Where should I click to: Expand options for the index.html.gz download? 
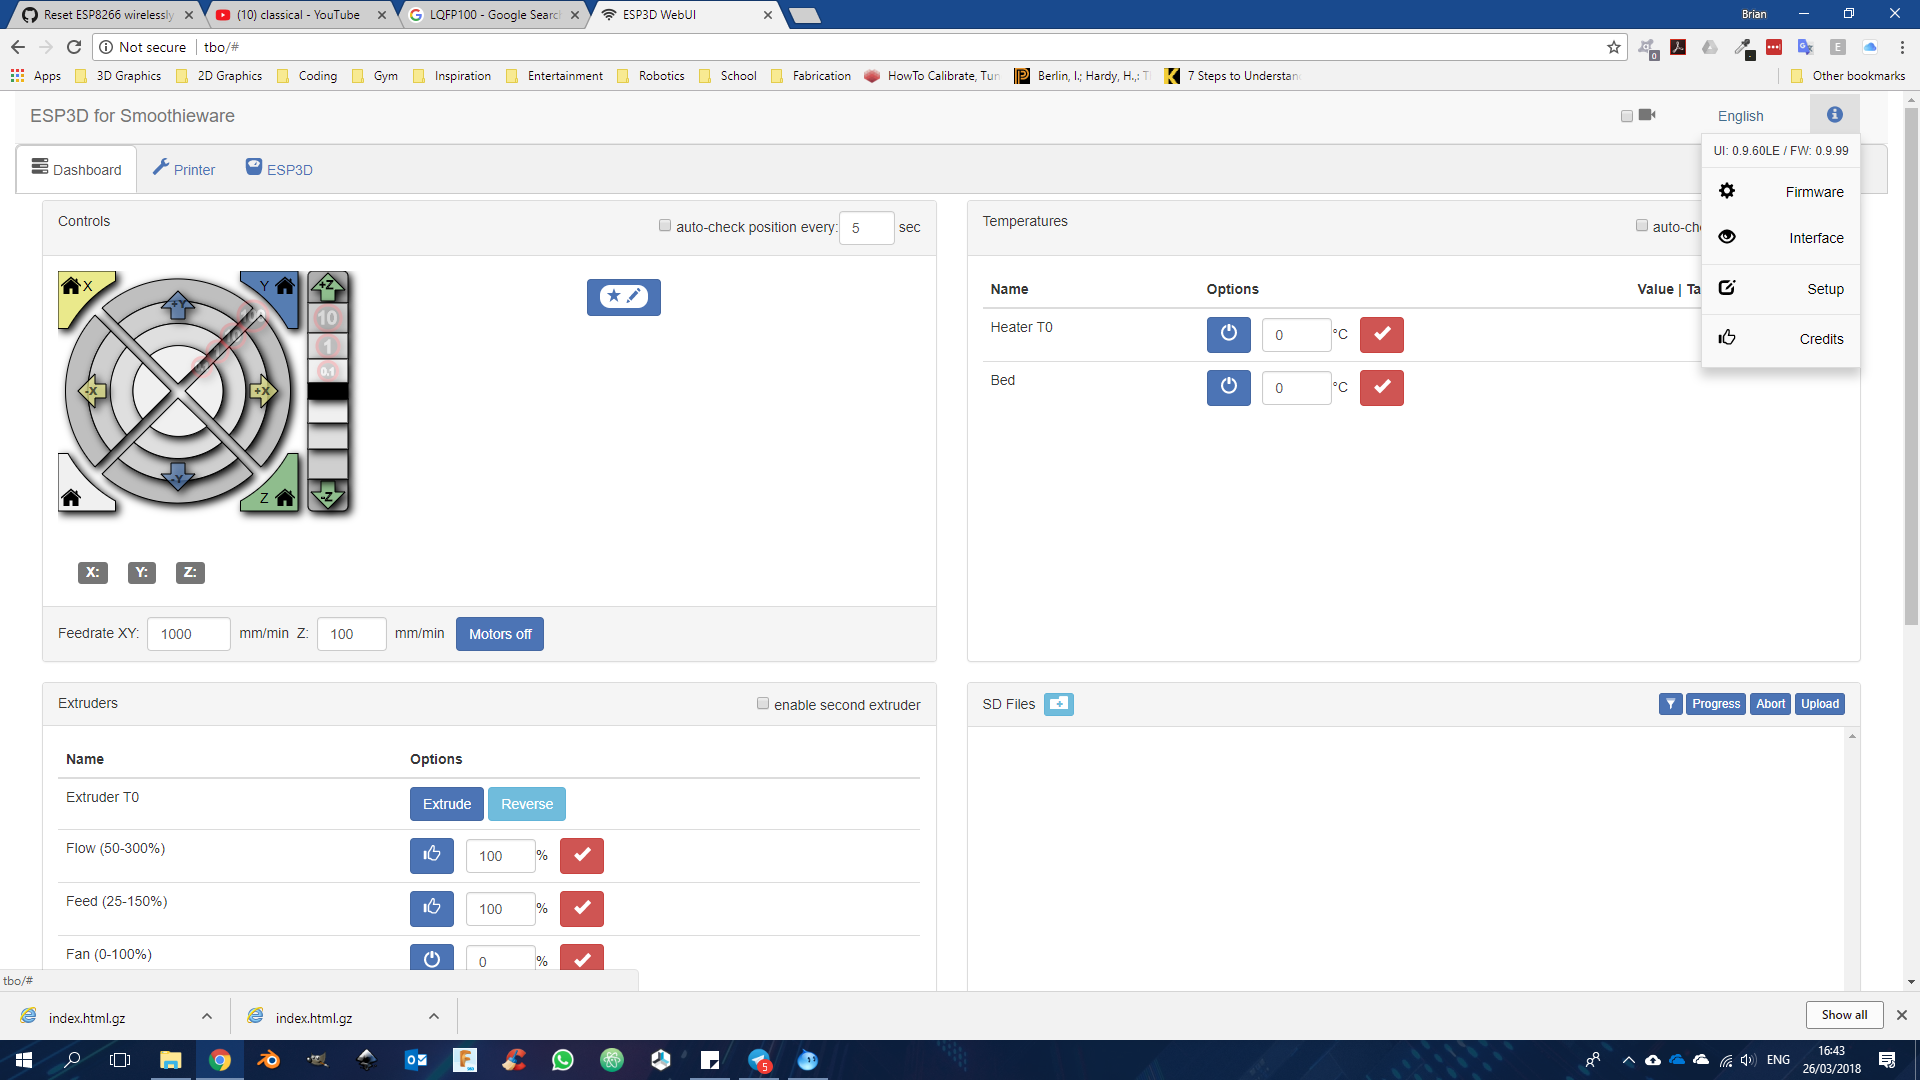tap(207, 1016)
